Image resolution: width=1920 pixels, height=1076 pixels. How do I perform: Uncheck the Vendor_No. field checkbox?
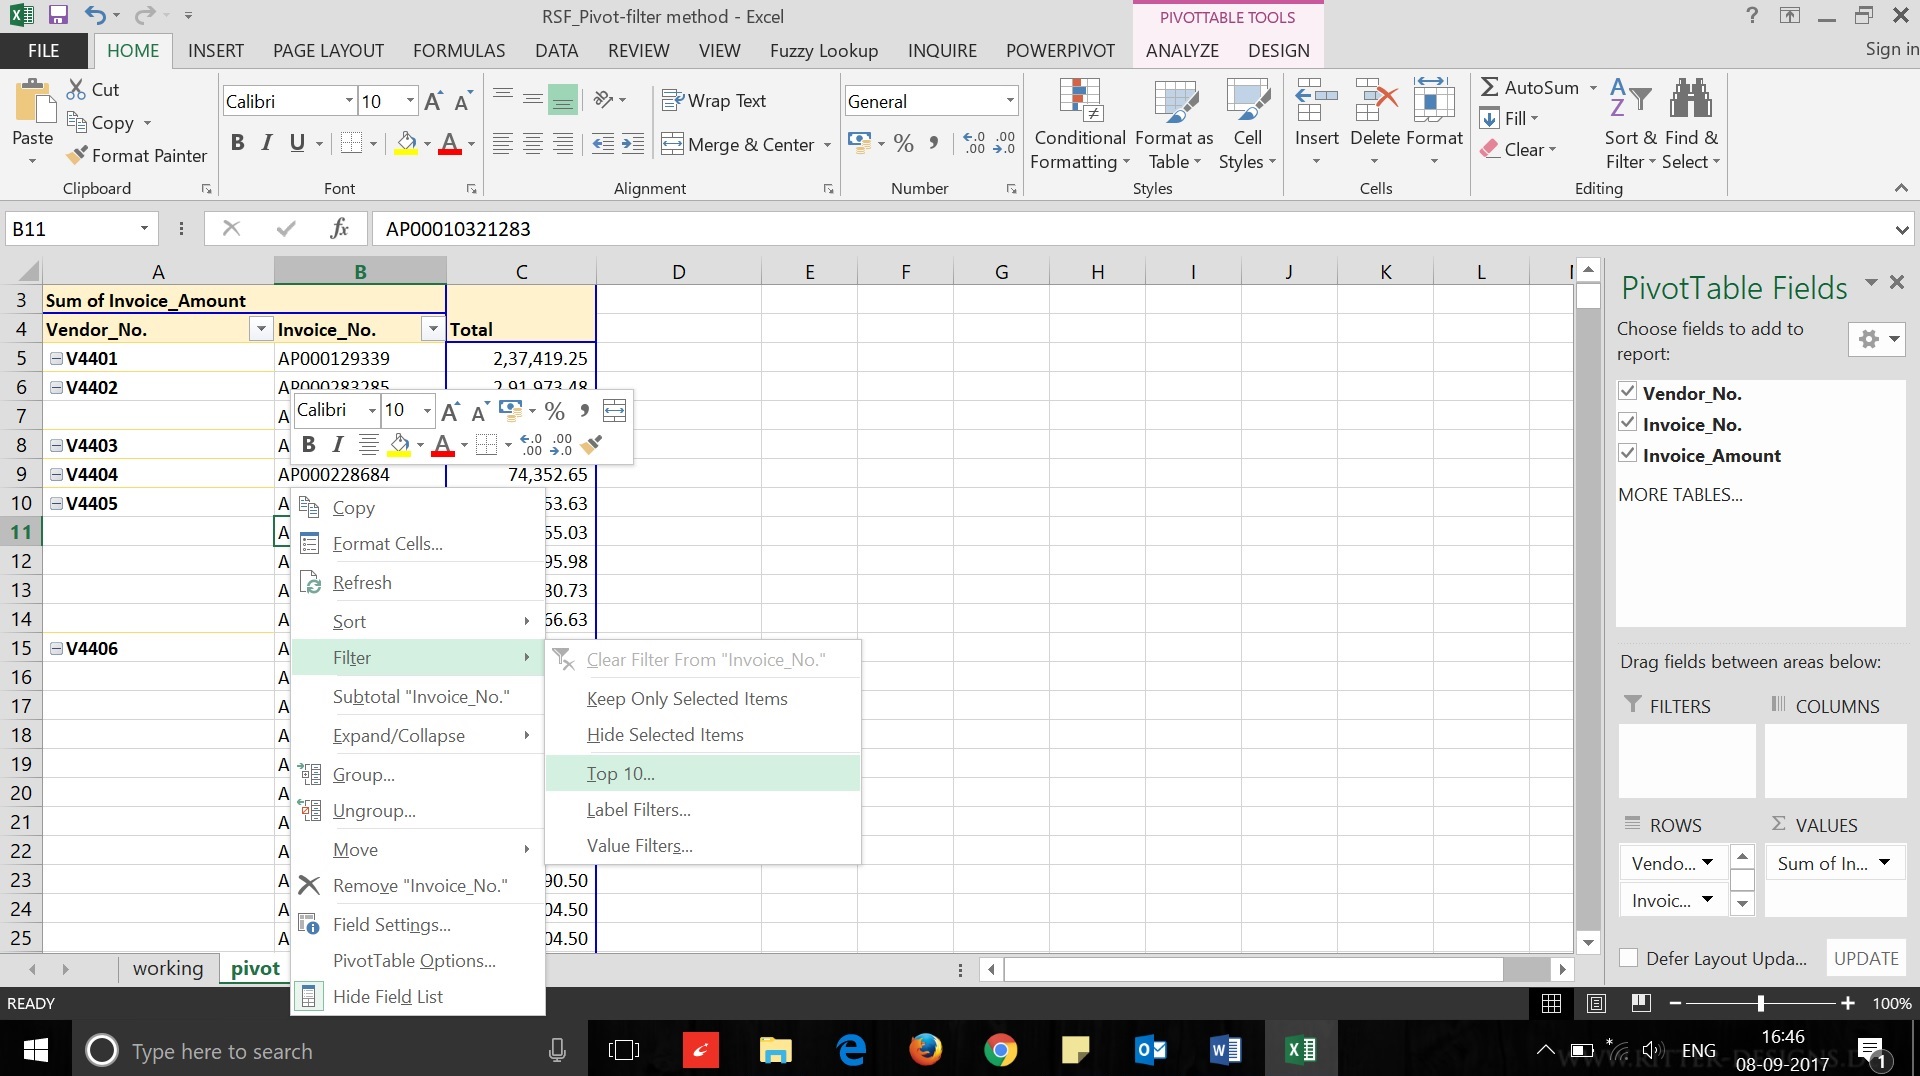[x=1628, y=392]
